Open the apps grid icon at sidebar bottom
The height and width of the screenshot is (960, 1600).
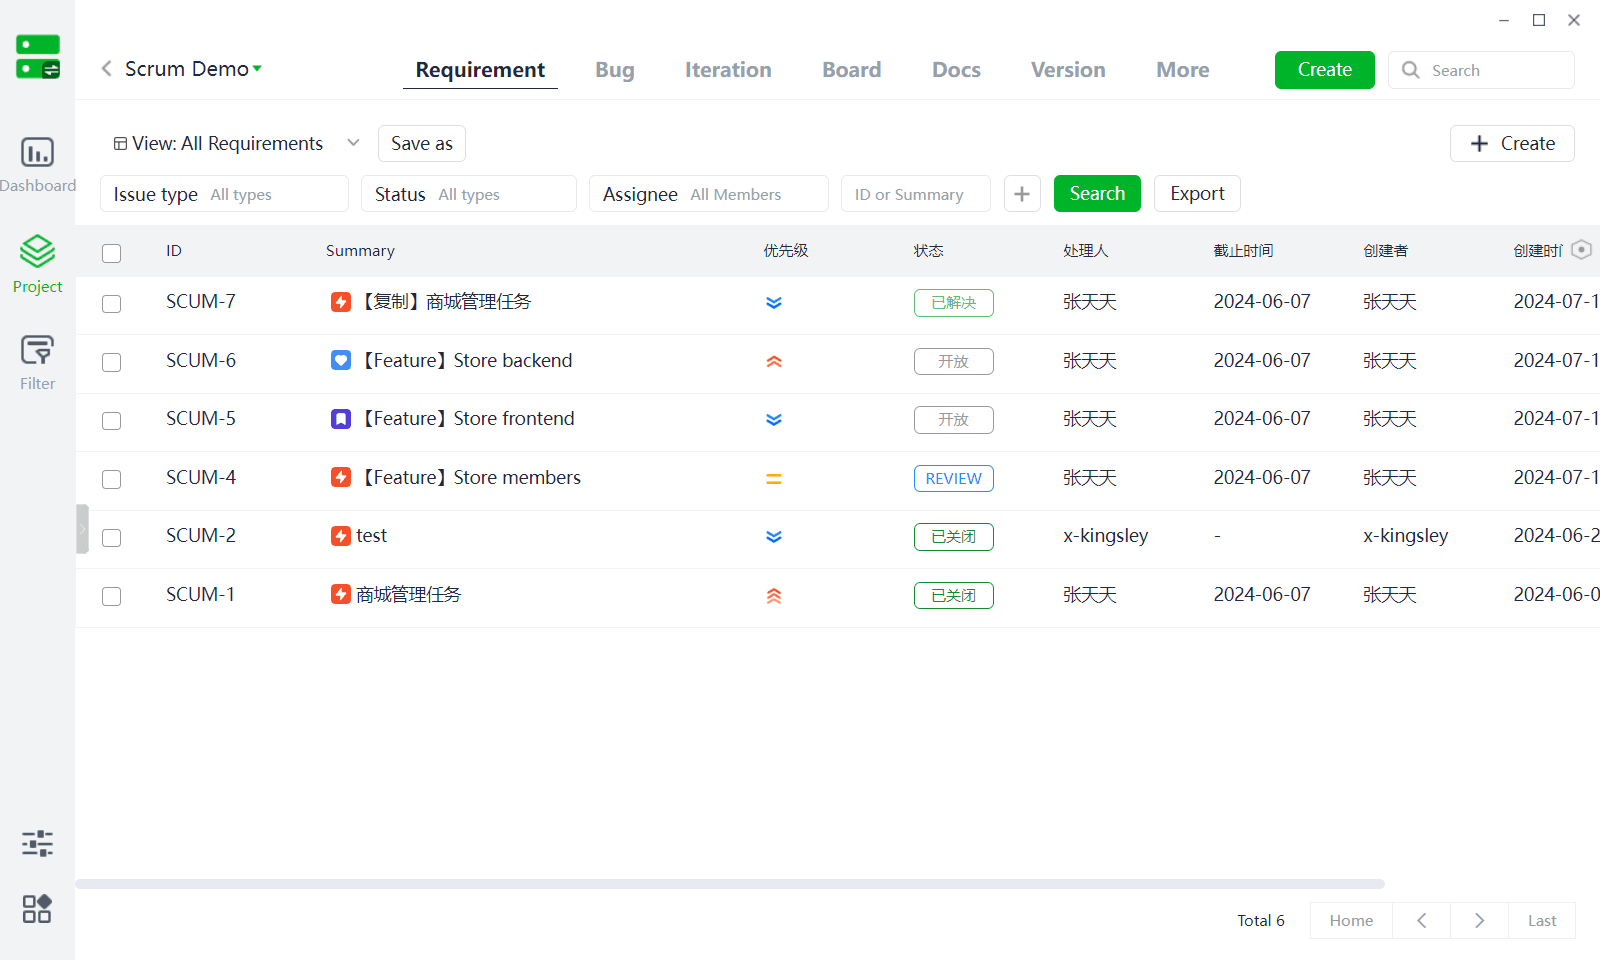pyautogui.click(x=37, y=909)
